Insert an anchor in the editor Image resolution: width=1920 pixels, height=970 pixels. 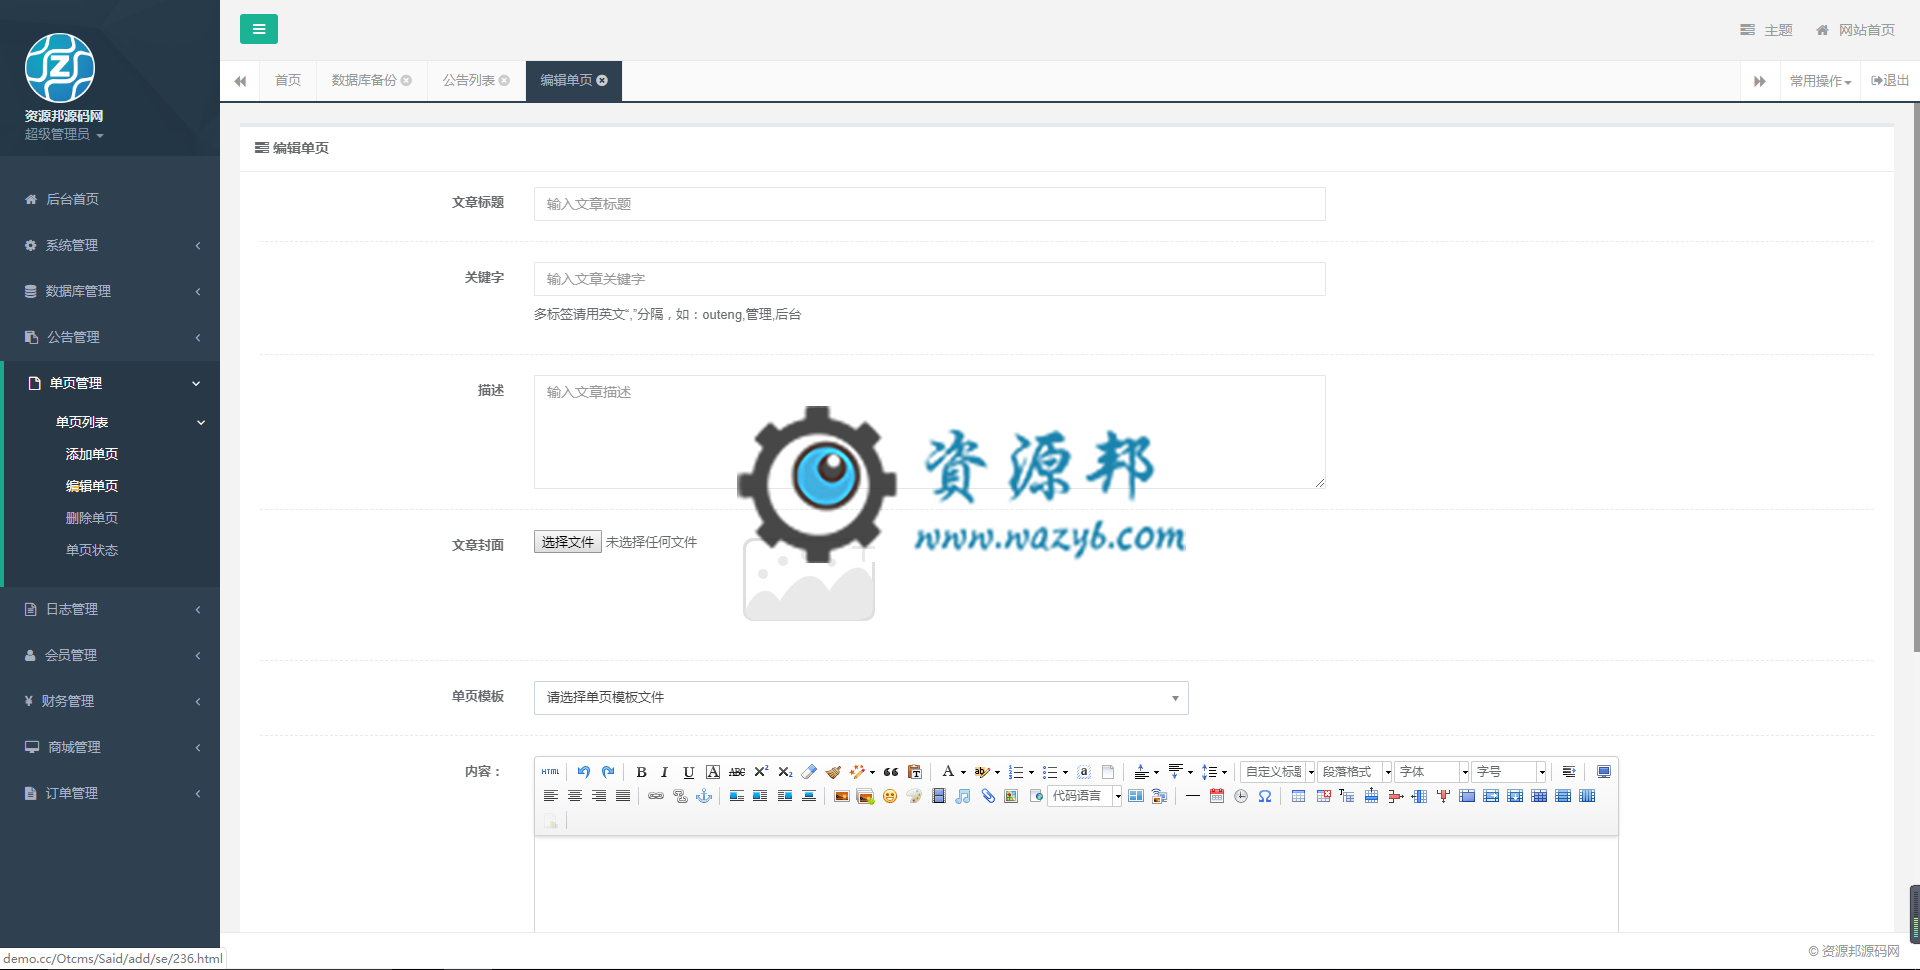(704, 796)
